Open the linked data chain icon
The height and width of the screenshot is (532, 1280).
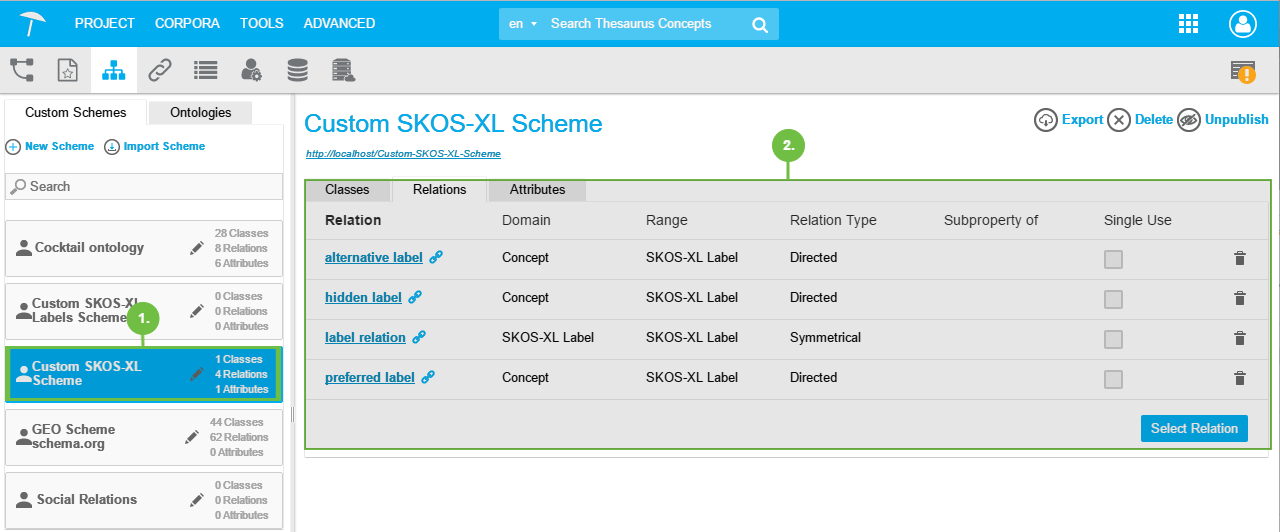point(160,70)
